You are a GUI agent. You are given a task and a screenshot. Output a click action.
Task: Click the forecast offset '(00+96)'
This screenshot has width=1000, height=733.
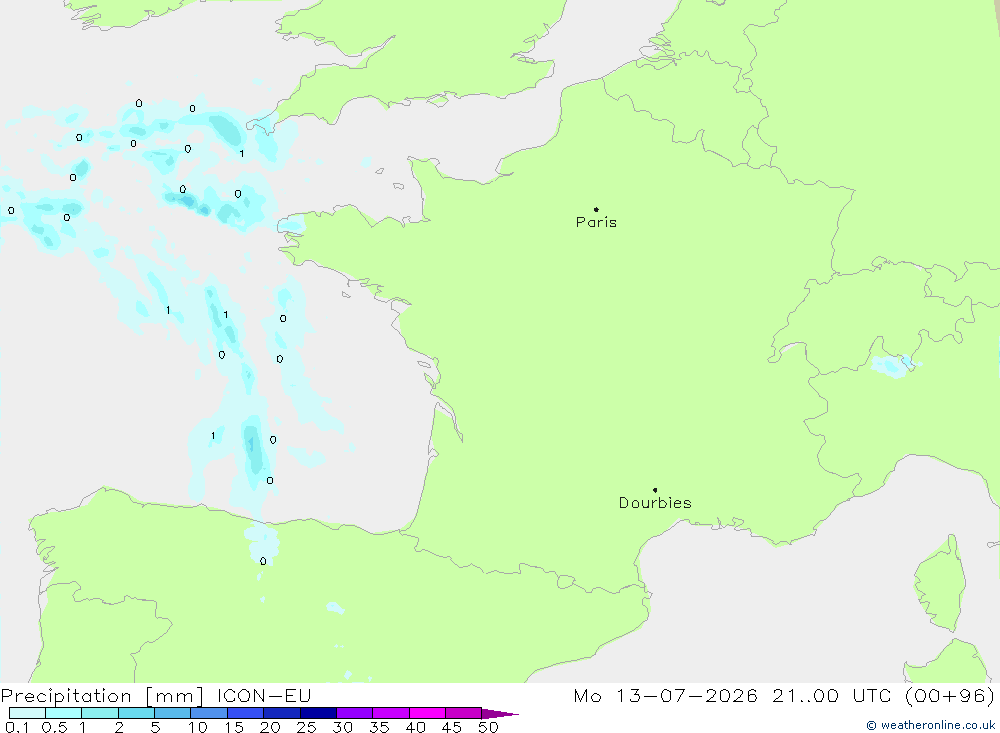pos(950,696)
